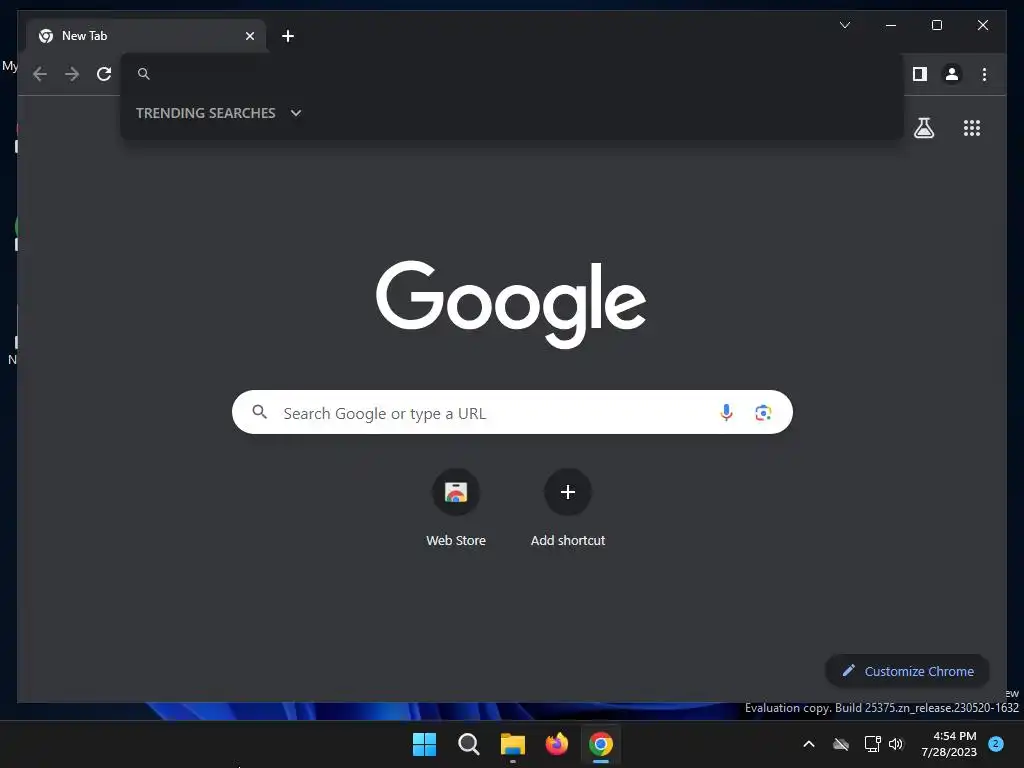Screen dimensions: 1024x768
Task: Open the Search Labs flask icon
Action: click(923, 128)
